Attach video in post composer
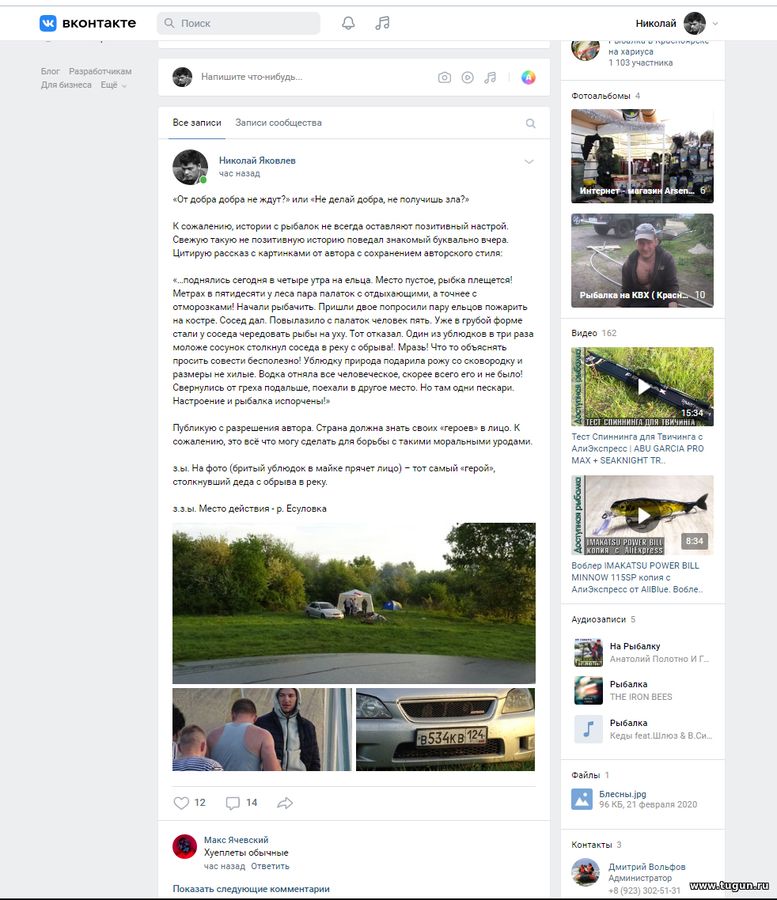The image size is (777, 900). 468,77
